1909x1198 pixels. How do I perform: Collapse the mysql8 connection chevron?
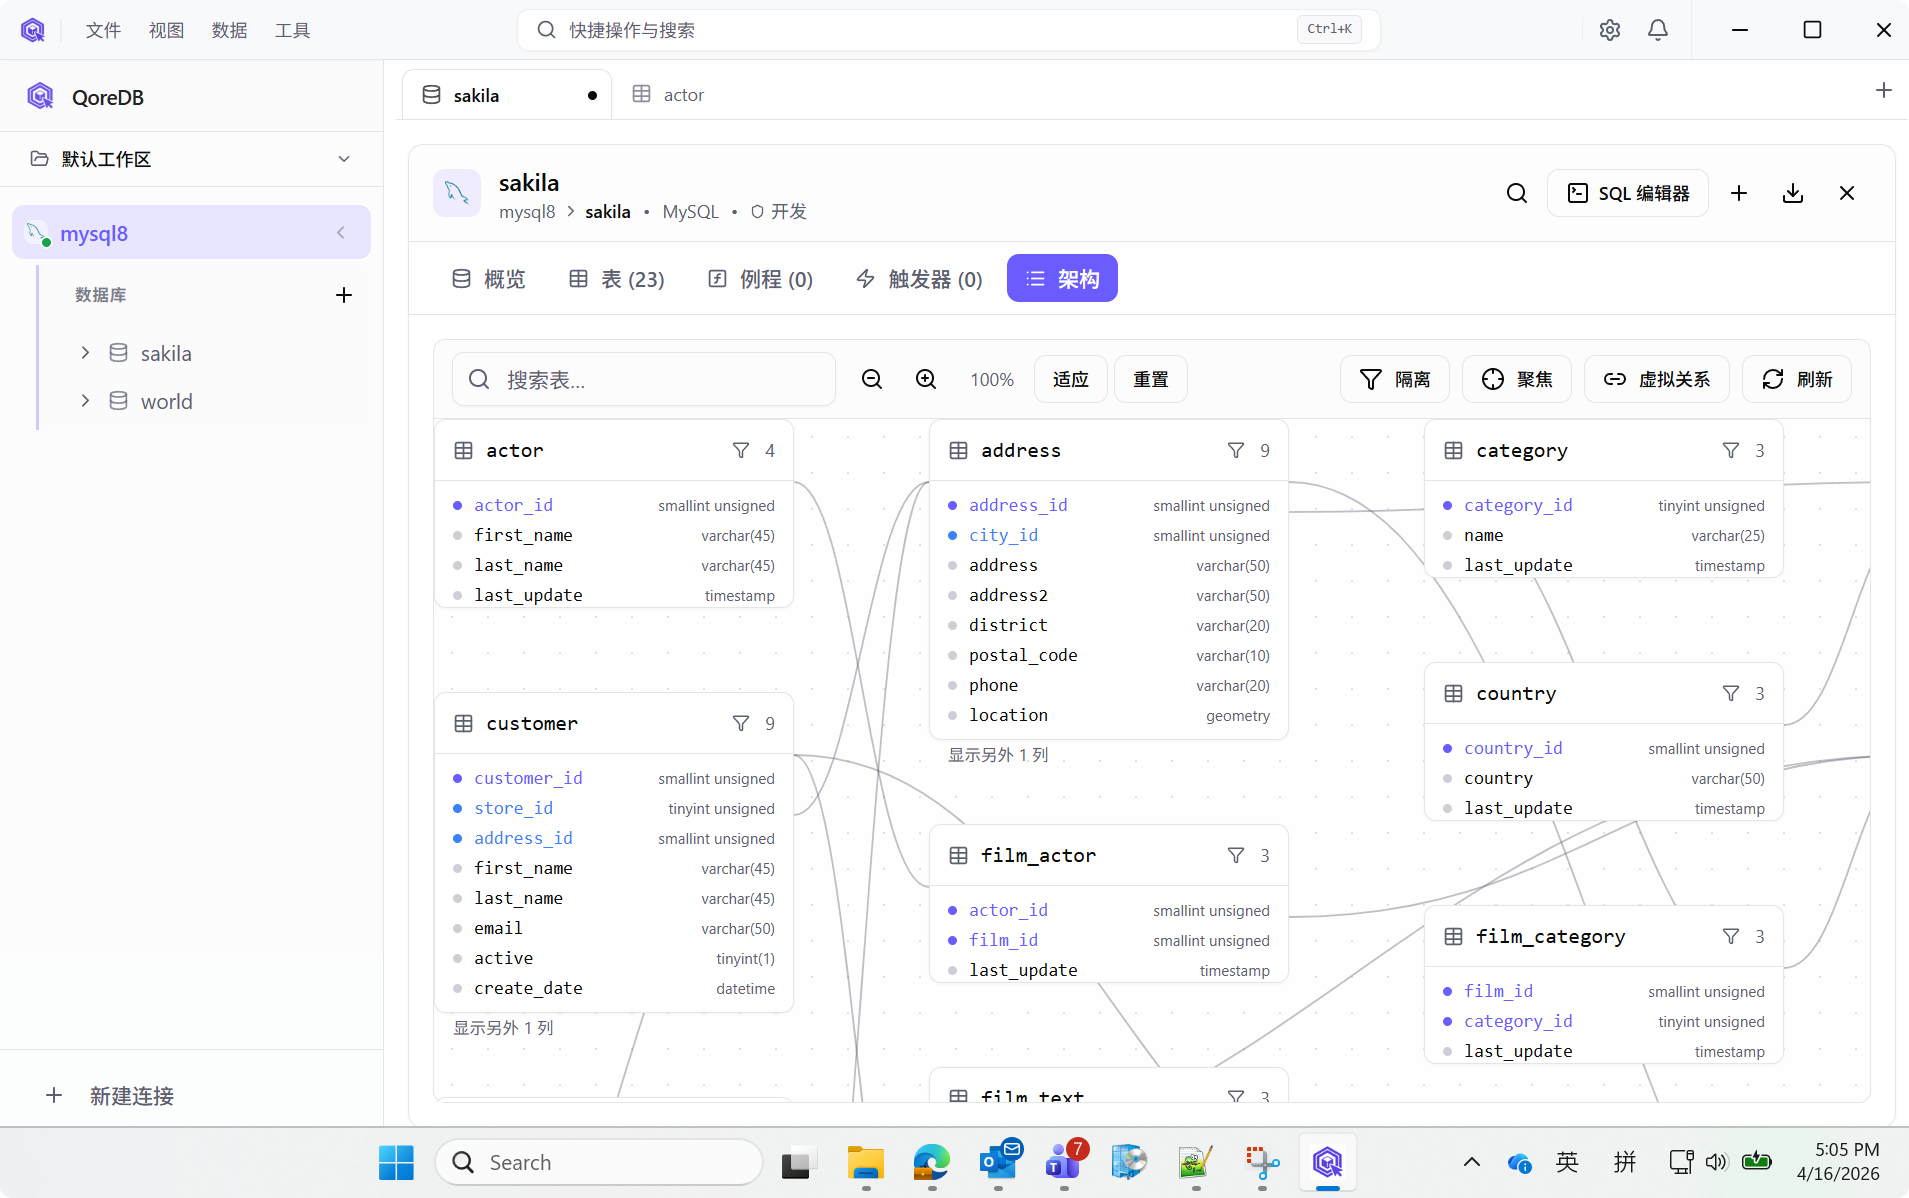click(341, 233)
